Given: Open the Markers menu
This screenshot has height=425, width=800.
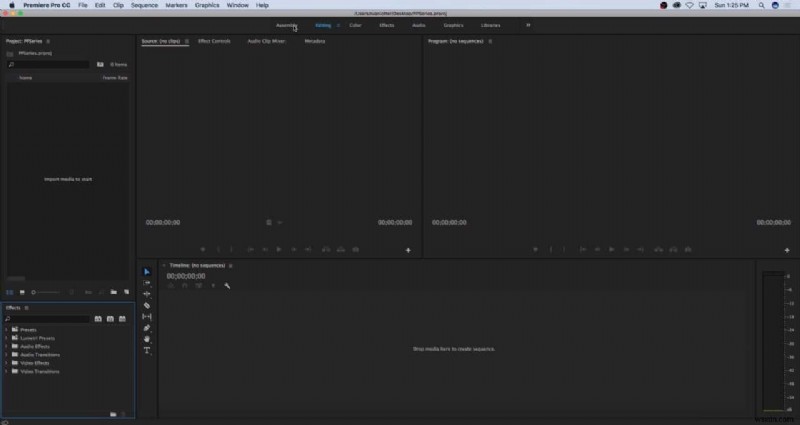Looking at the screenshot, I should [176, 5].
